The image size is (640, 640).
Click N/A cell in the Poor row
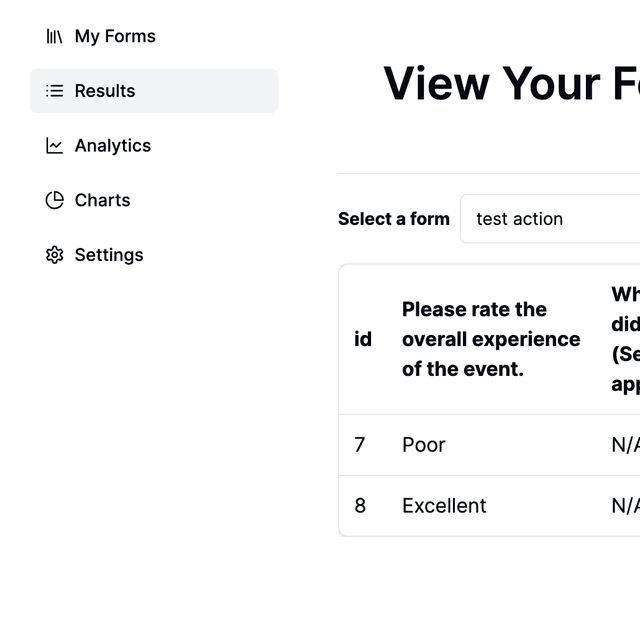626,445
